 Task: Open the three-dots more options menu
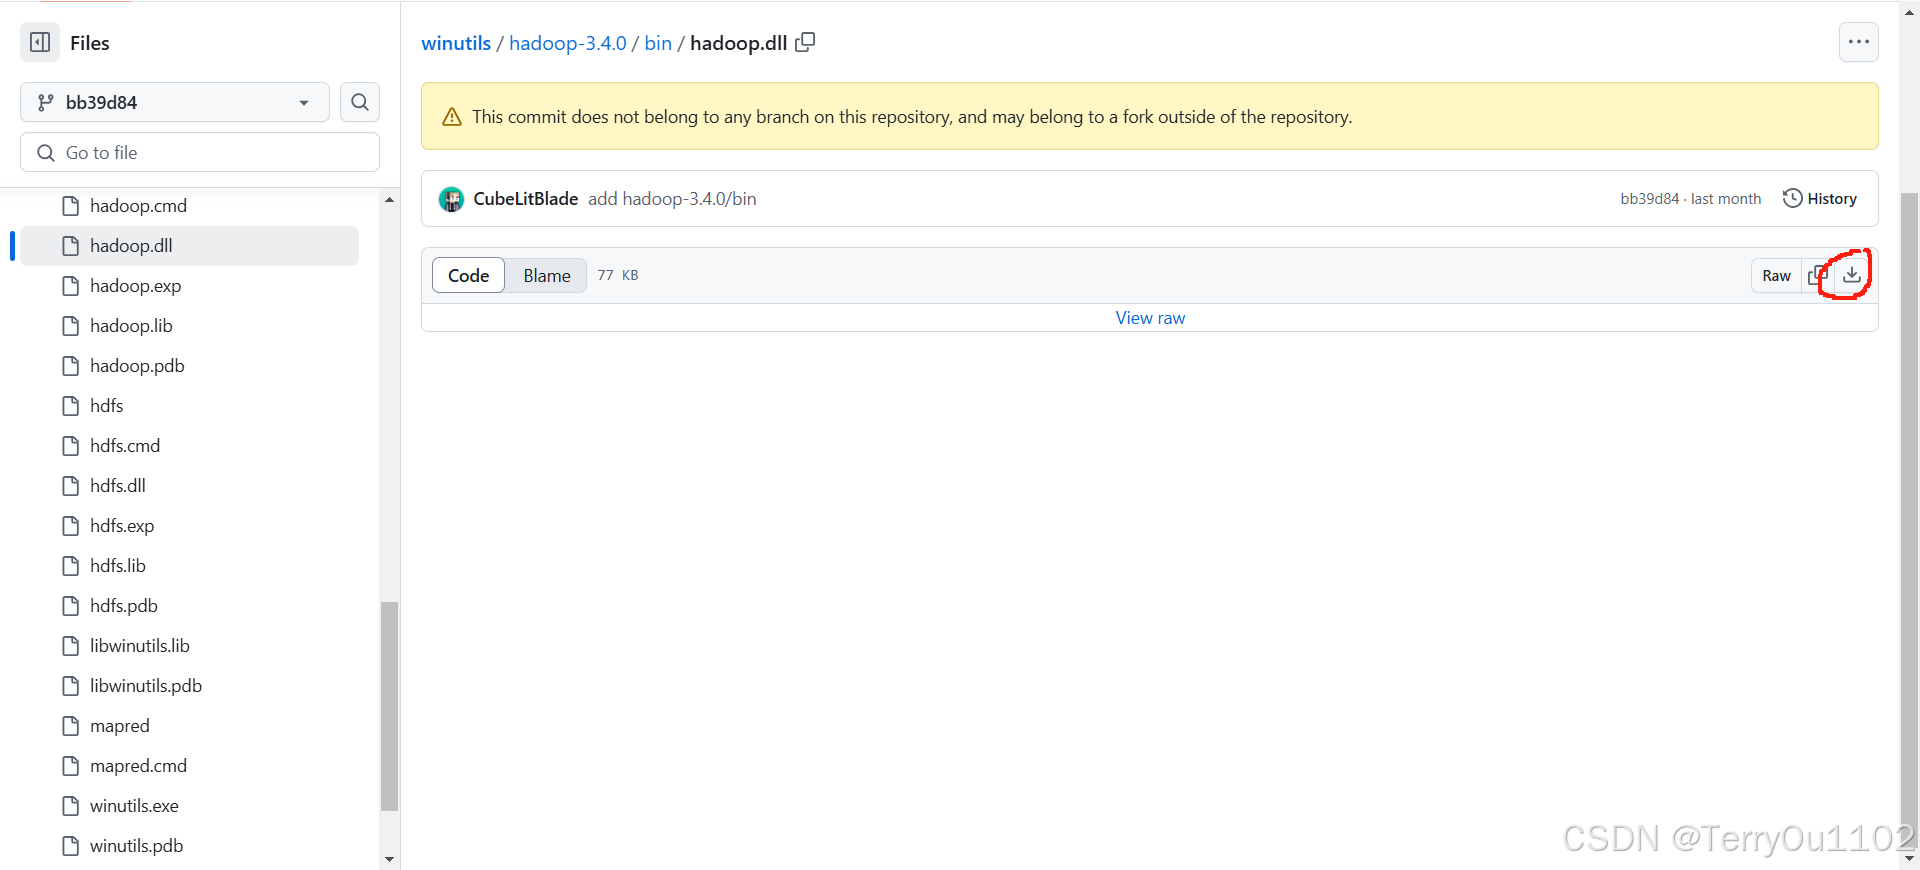coord(1858,42)
